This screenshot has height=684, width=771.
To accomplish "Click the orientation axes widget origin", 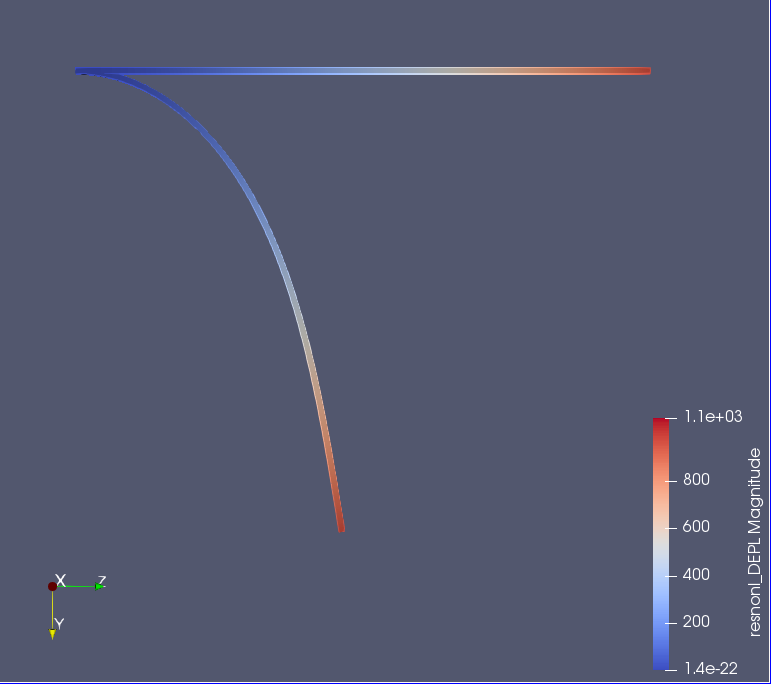I will coord(53,586).
